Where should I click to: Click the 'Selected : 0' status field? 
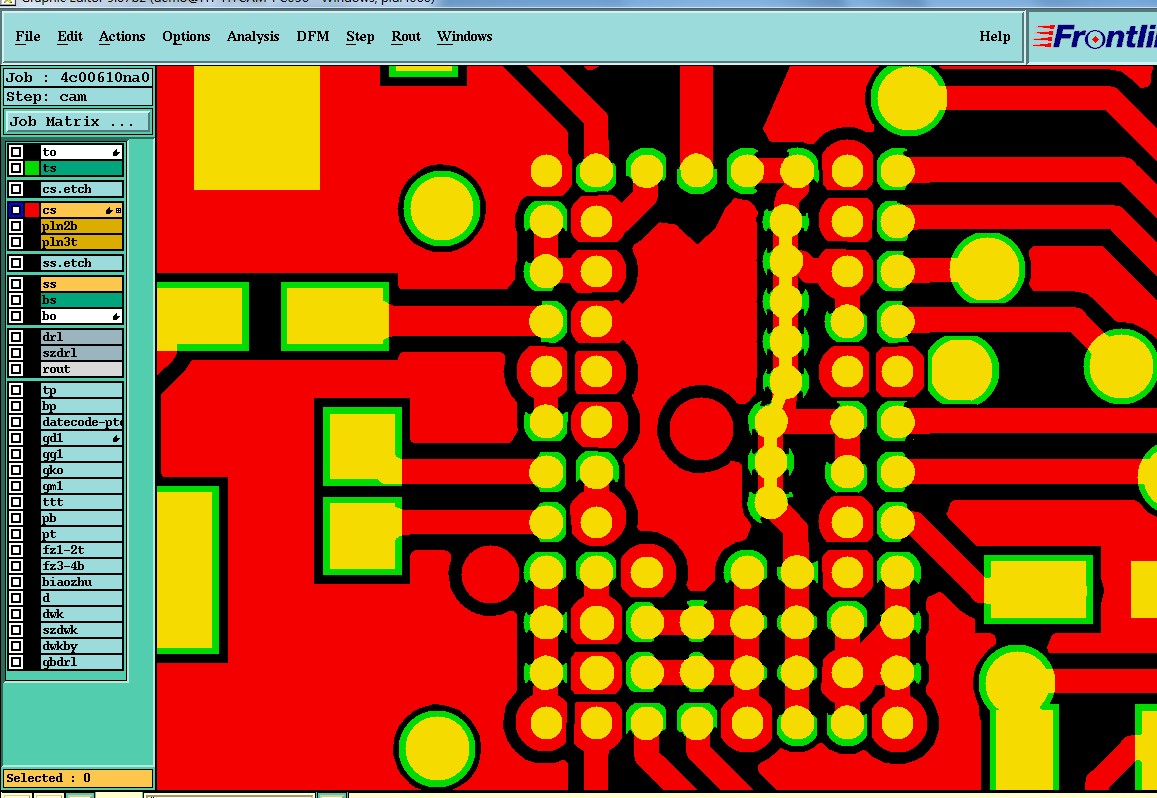pos(77,778)
